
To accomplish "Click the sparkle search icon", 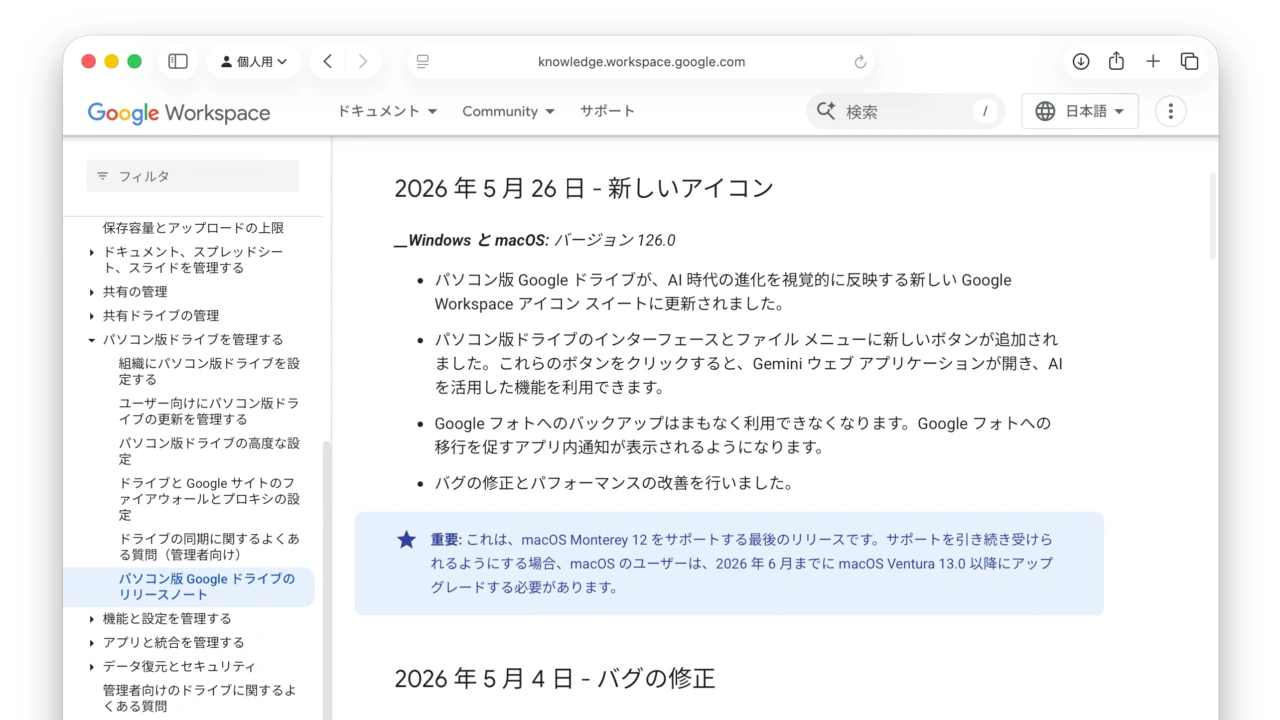I will click(x=826, y=111).
